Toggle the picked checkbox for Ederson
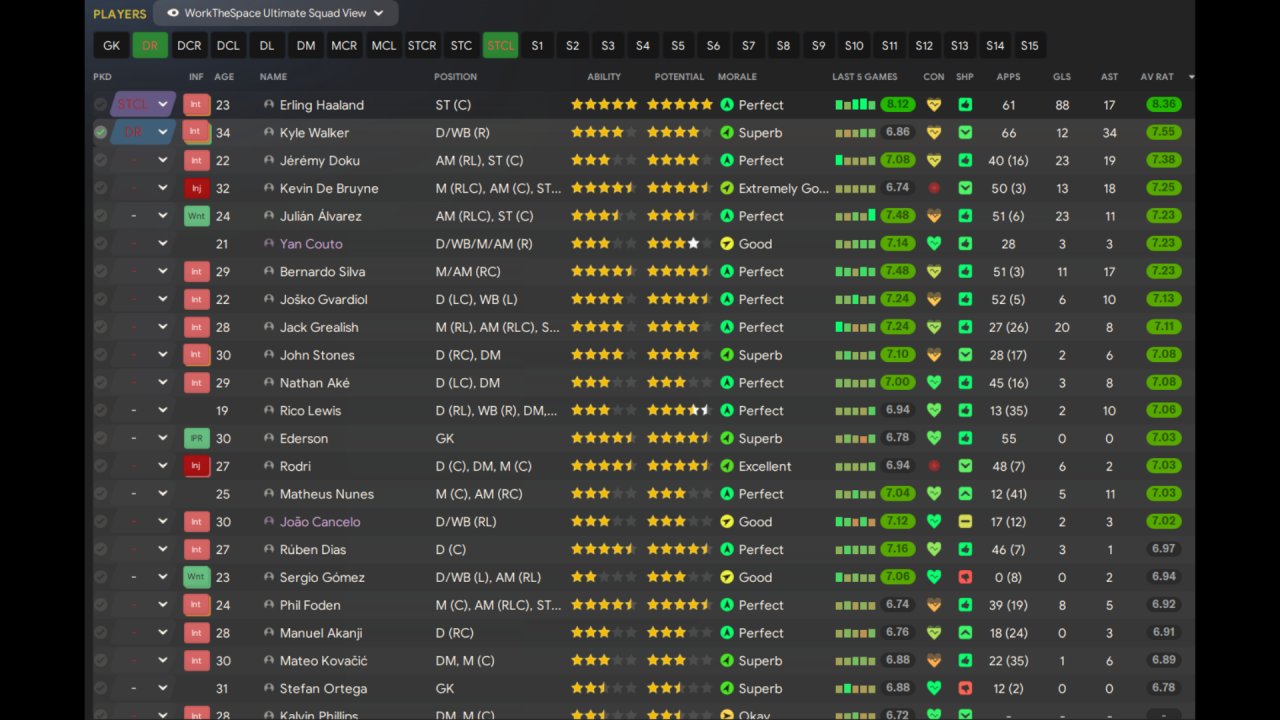 point(100,438)
